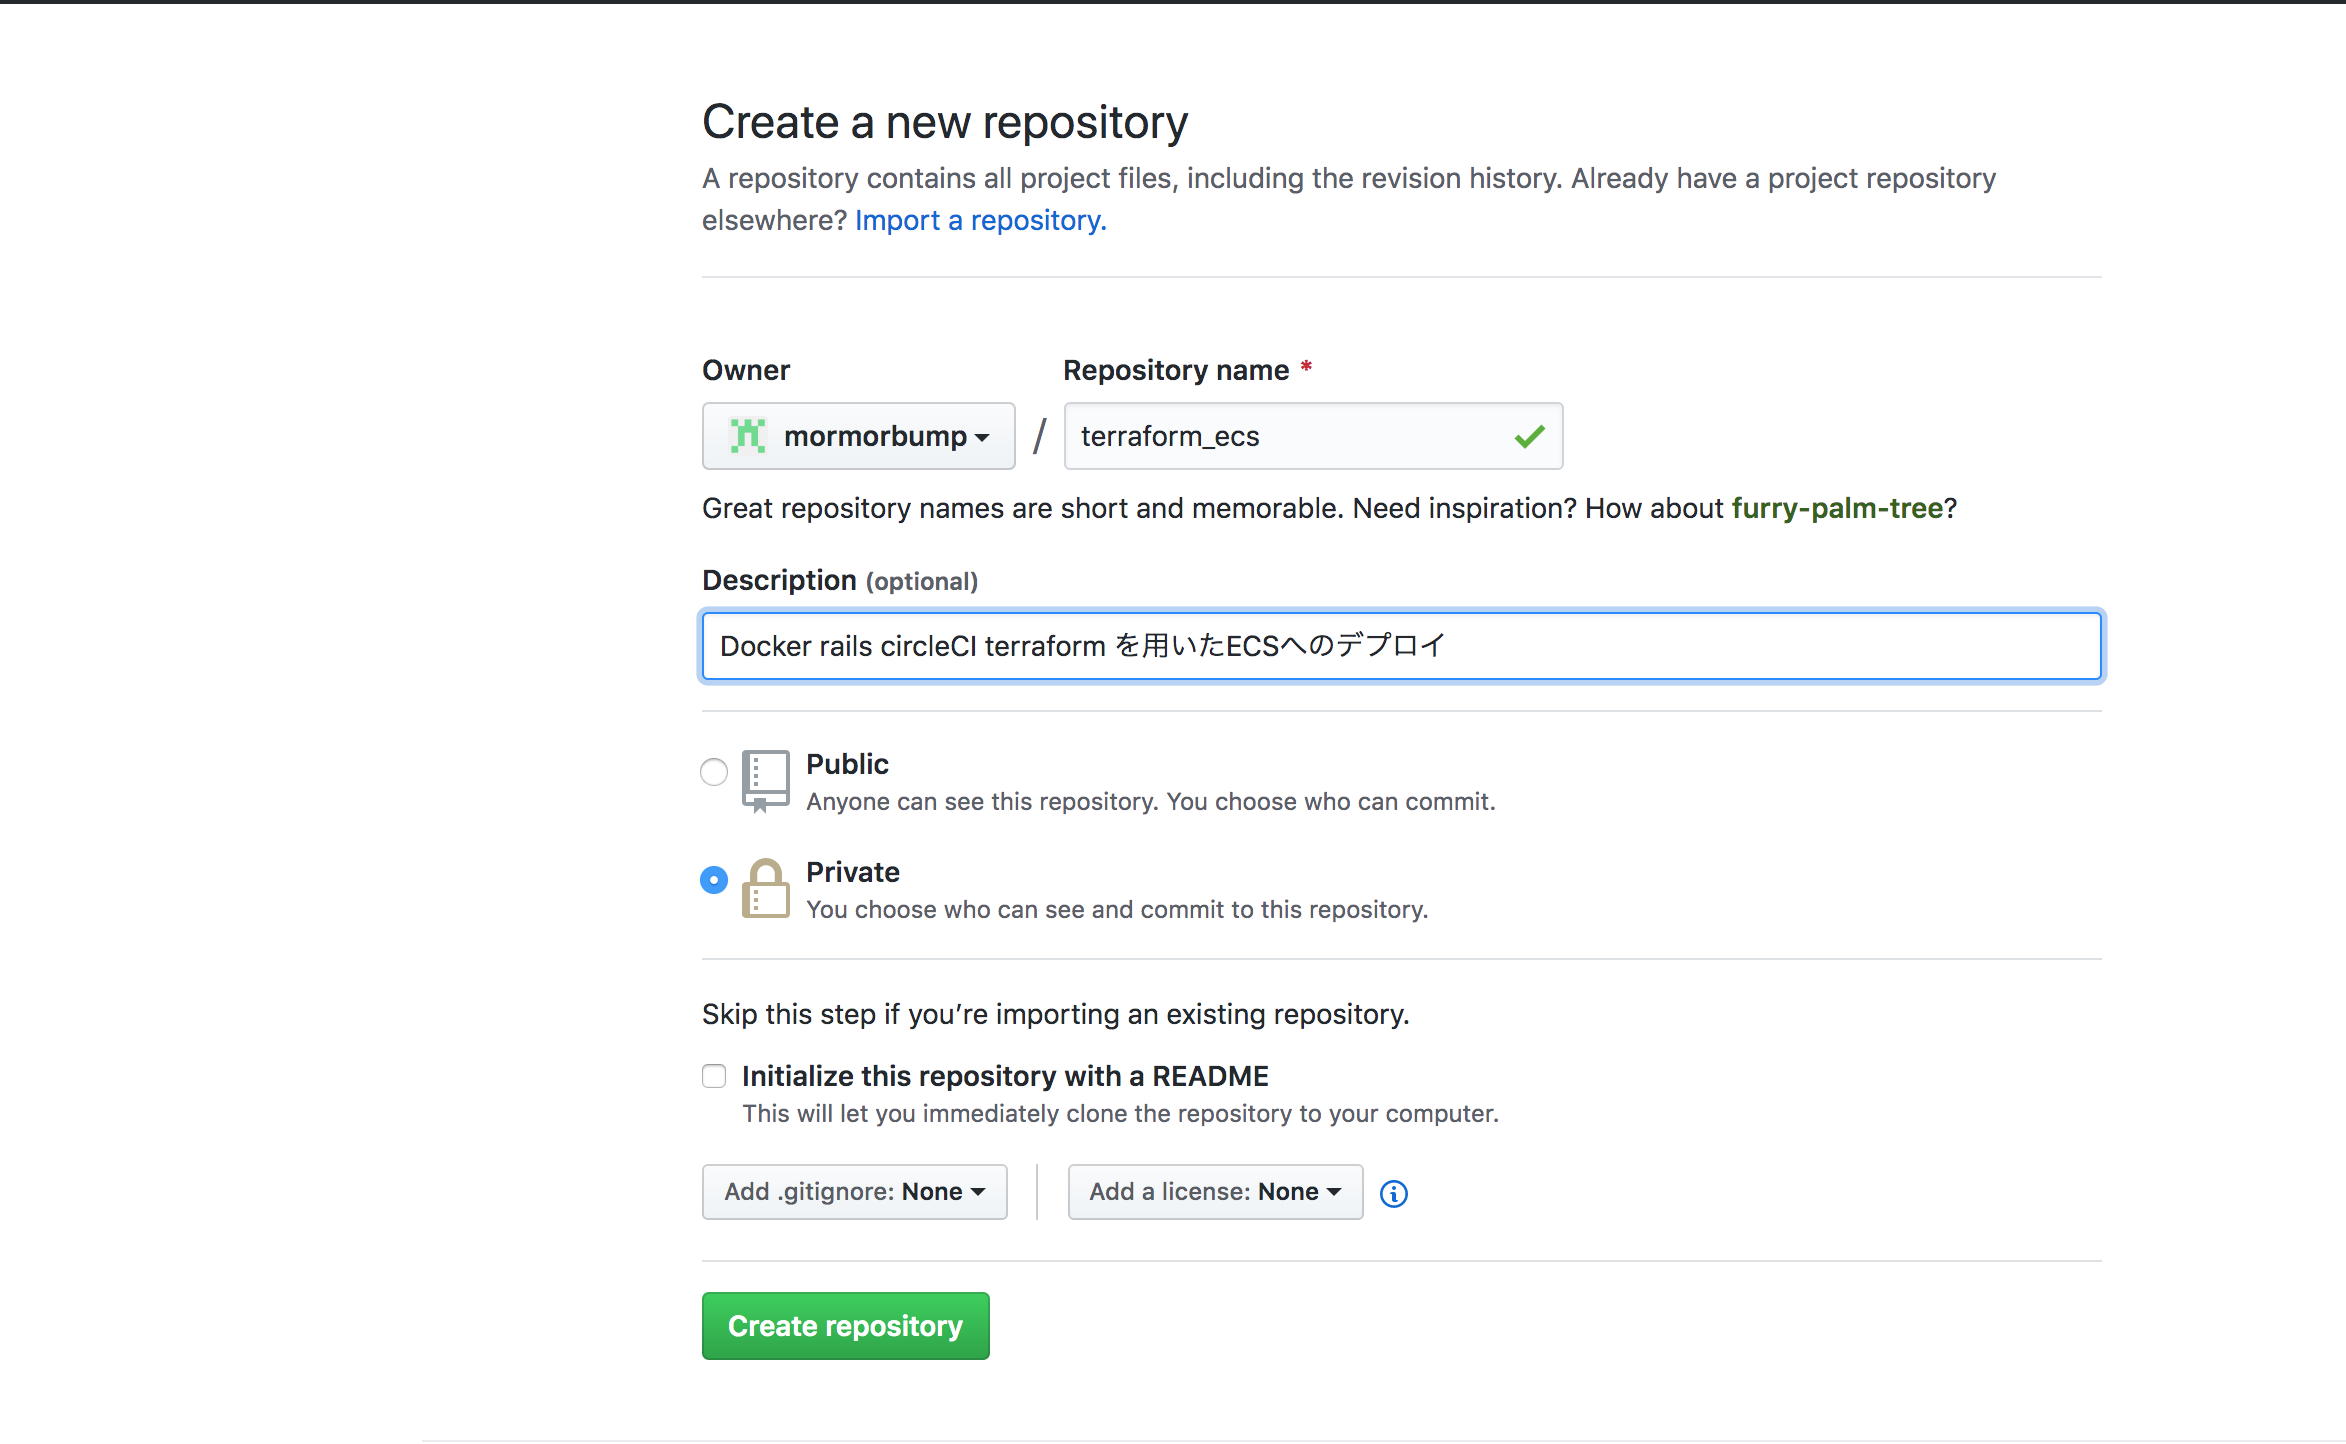Click the mormorbump avatar icon
2346x1444 pixels.
(x=747, y=436)
